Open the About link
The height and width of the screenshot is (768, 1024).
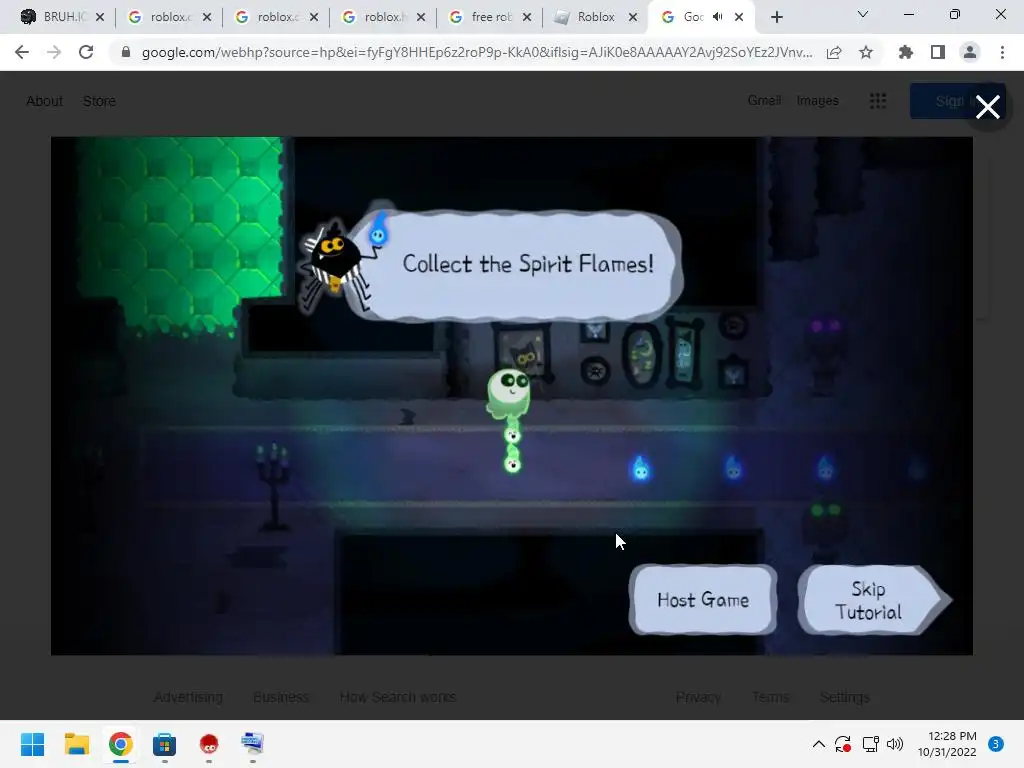(x=44, y=101)
